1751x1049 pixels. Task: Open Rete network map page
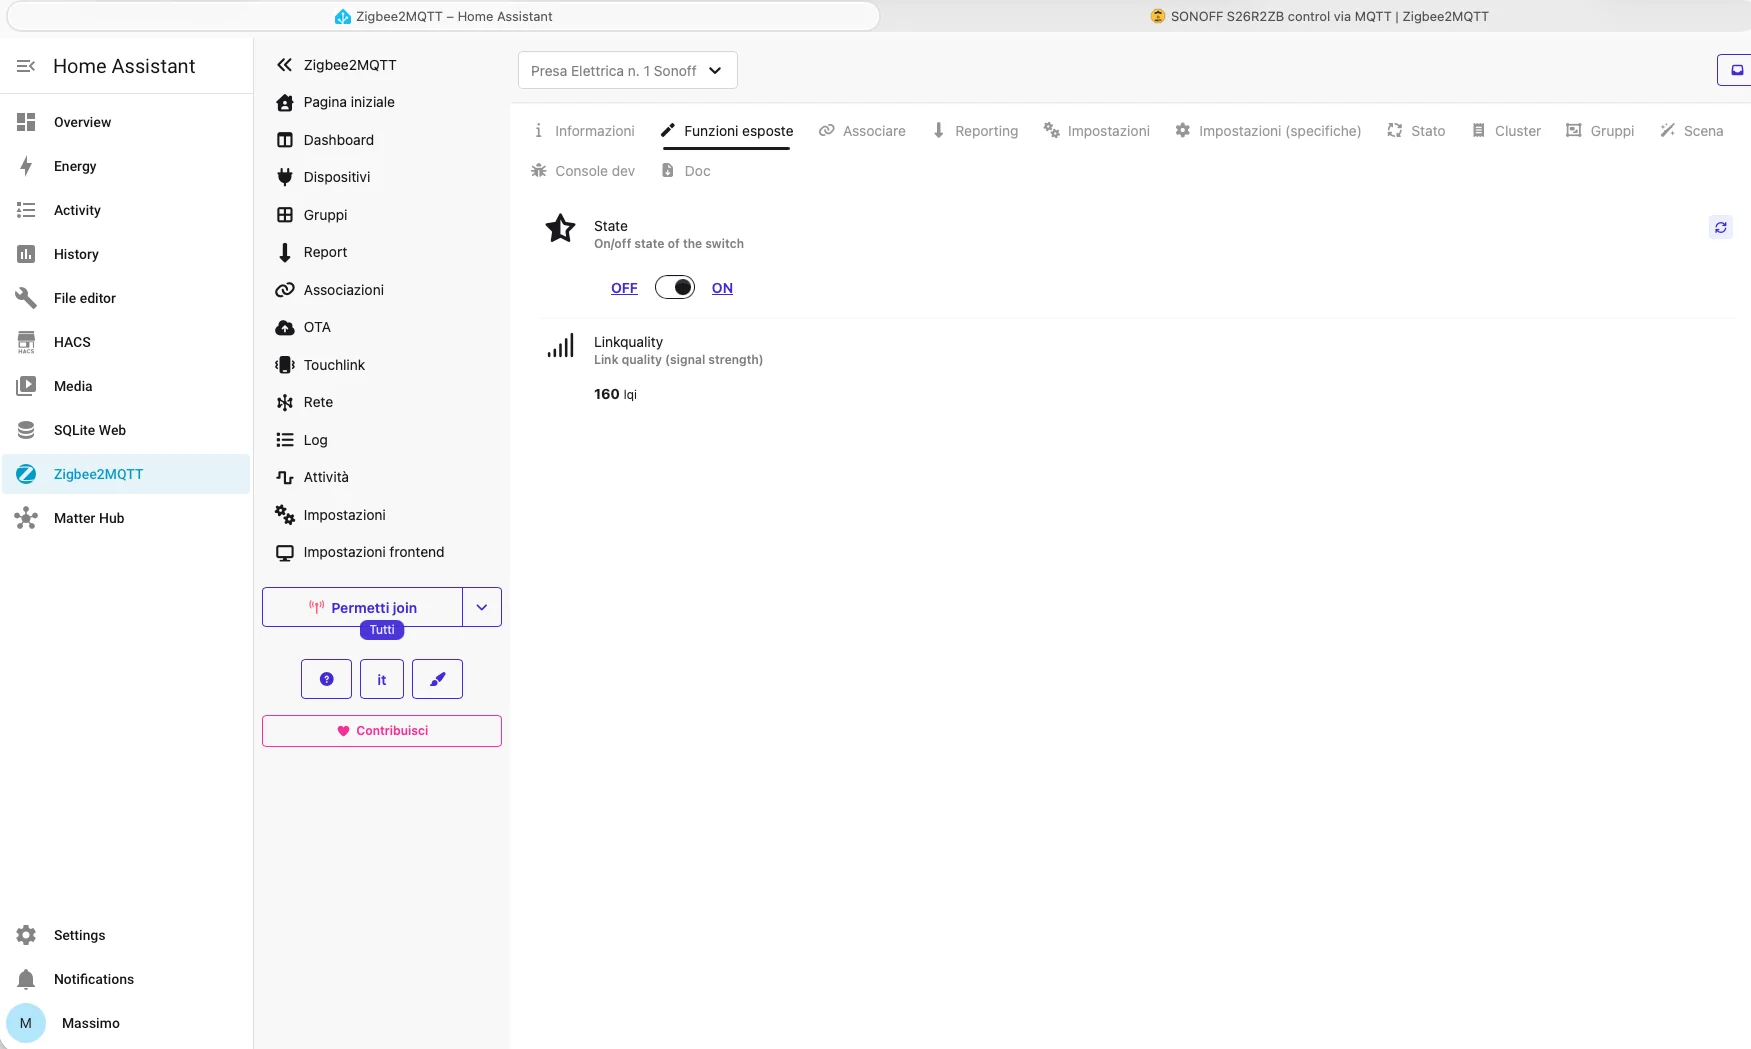pyautogui.click(x=318, y=402)
